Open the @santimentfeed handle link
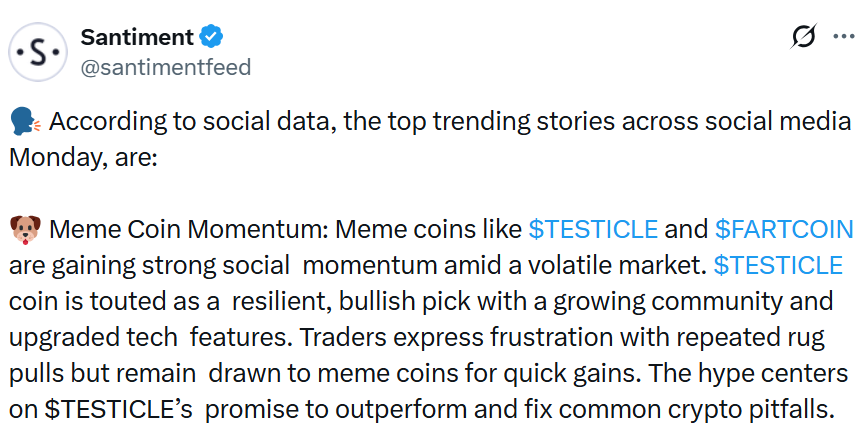Viewport: 865px width, 442px height. [165, 67]
